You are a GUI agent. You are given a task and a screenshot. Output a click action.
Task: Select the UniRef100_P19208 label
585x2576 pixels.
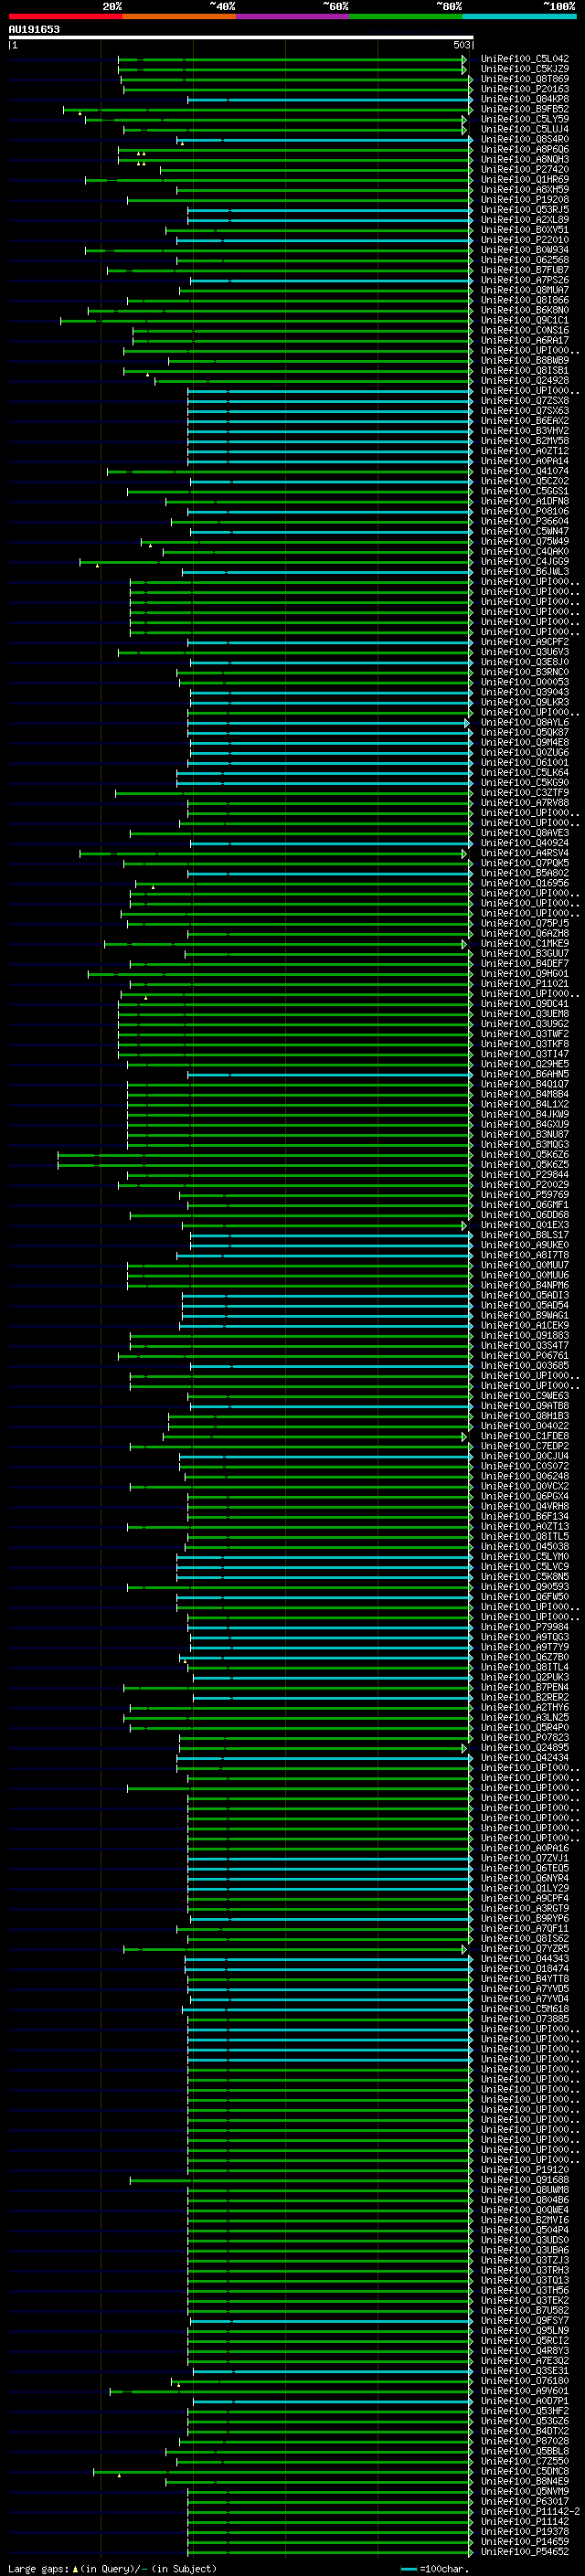tap(525, 199)
